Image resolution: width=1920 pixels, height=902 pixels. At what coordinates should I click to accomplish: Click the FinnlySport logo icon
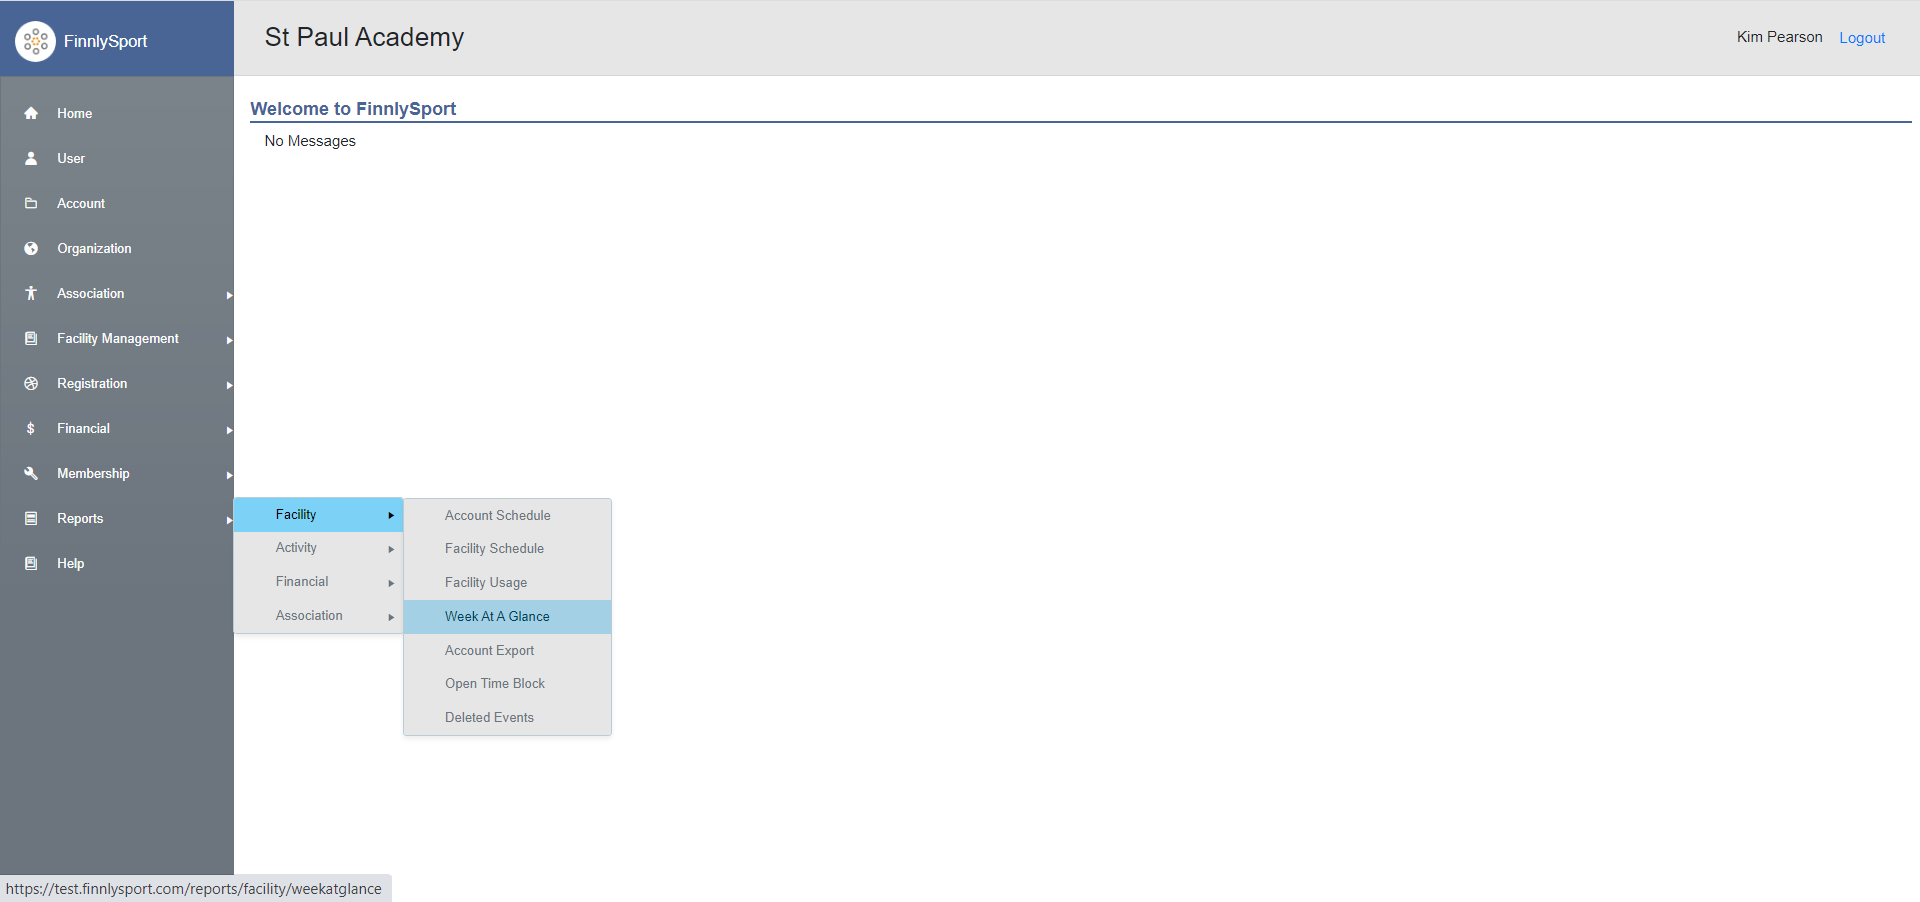point(35,41)
